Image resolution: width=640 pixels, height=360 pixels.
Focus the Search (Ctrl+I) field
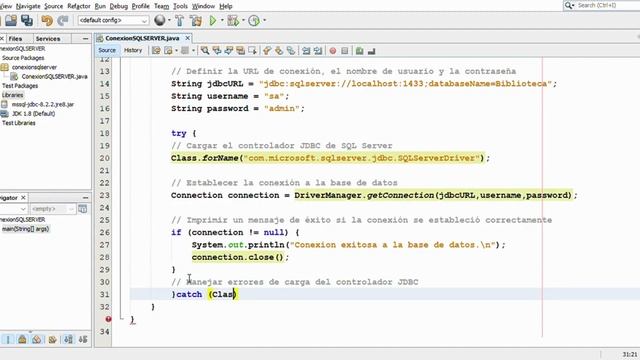602,5
